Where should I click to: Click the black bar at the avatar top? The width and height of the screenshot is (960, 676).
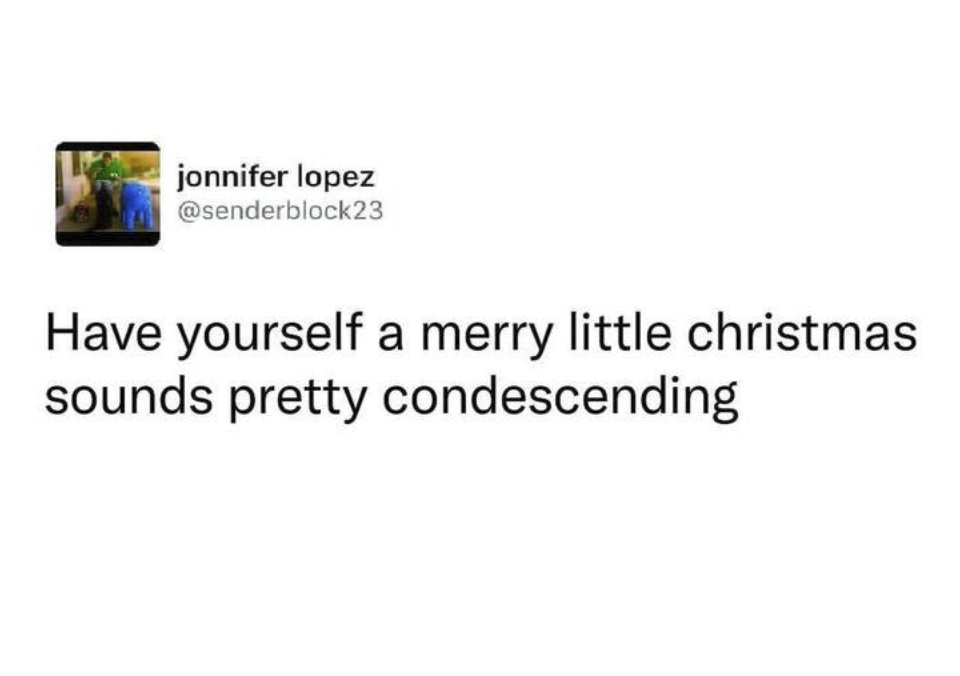tap(107, 147)
